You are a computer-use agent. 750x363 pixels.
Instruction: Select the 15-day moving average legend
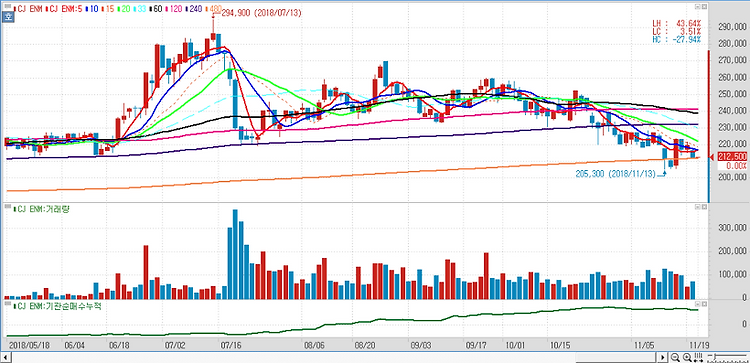pos(108,9)
